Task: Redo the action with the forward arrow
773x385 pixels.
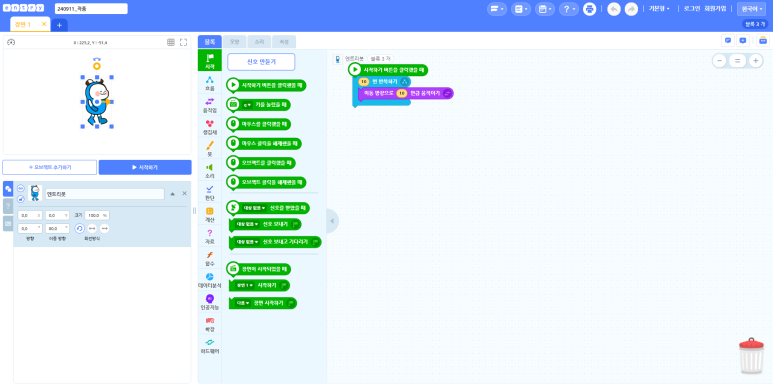Action: 632,9
